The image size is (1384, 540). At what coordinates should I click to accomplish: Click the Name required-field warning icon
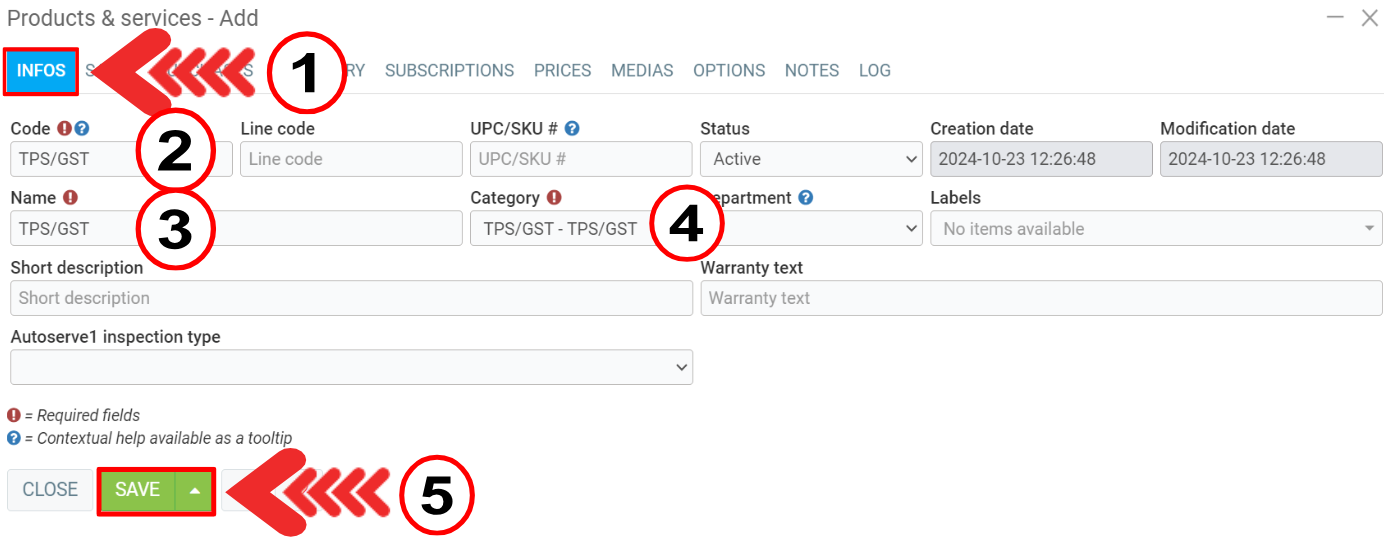point(71,198)
